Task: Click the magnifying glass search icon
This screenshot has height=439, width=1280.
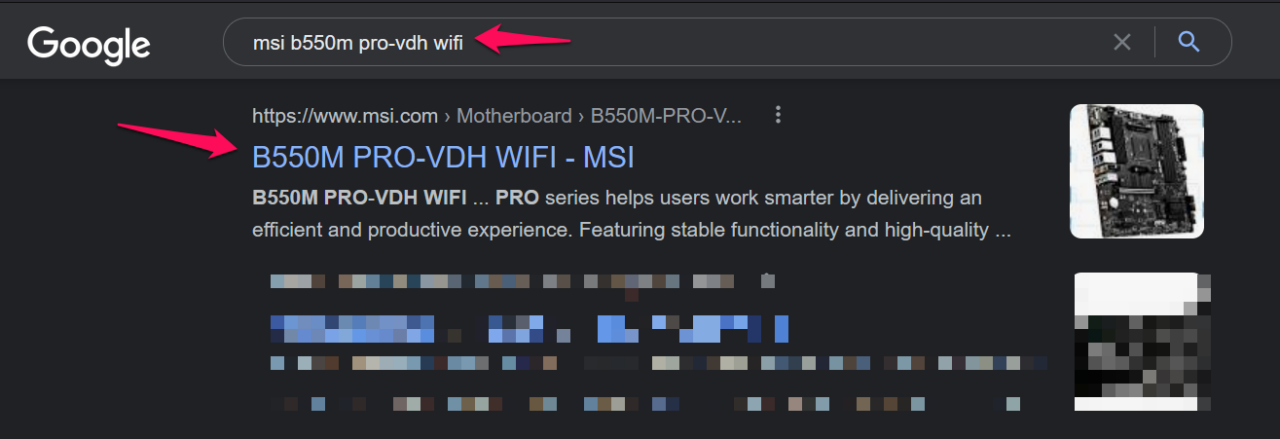Action: click(x=1188, y=42)
